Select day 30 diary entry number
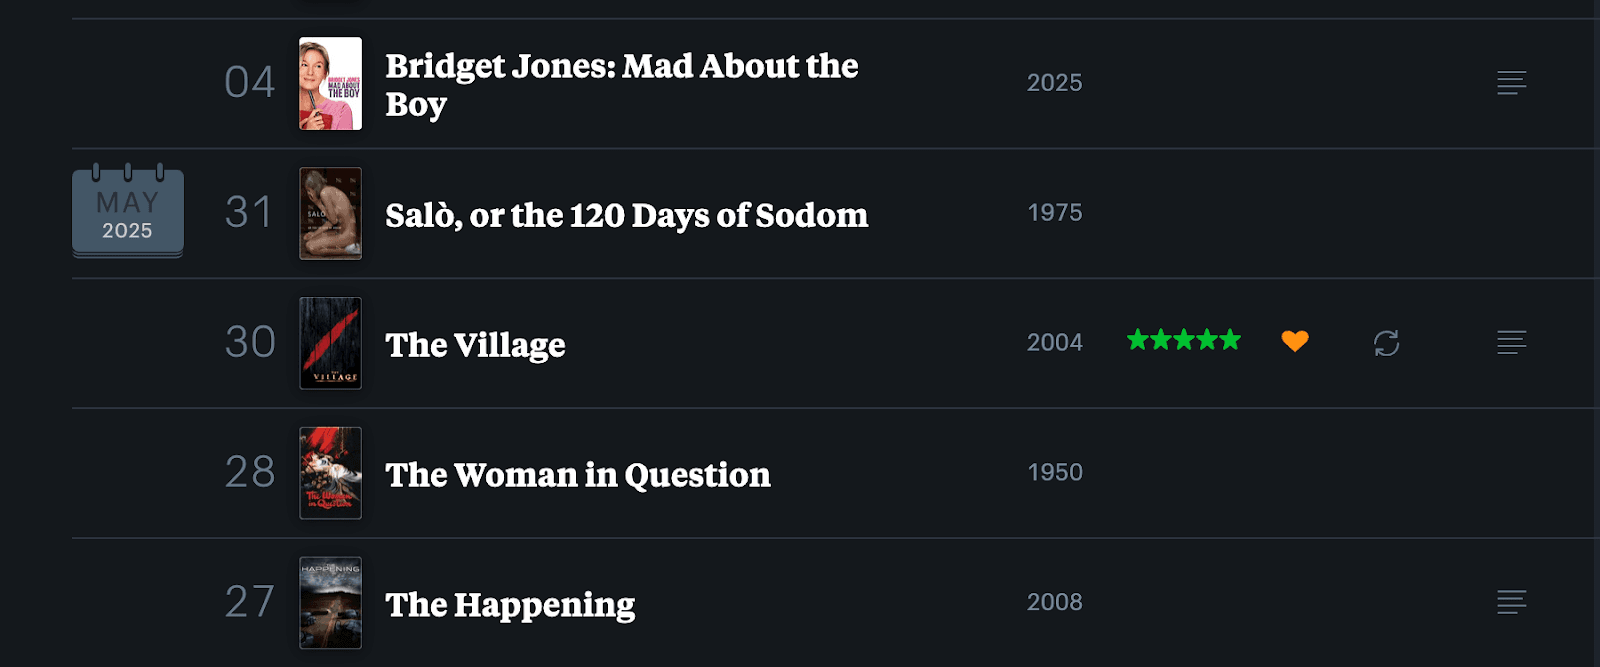Image resolution: width=1600 pixels, height=667 pixels. [x=250, y=342]
